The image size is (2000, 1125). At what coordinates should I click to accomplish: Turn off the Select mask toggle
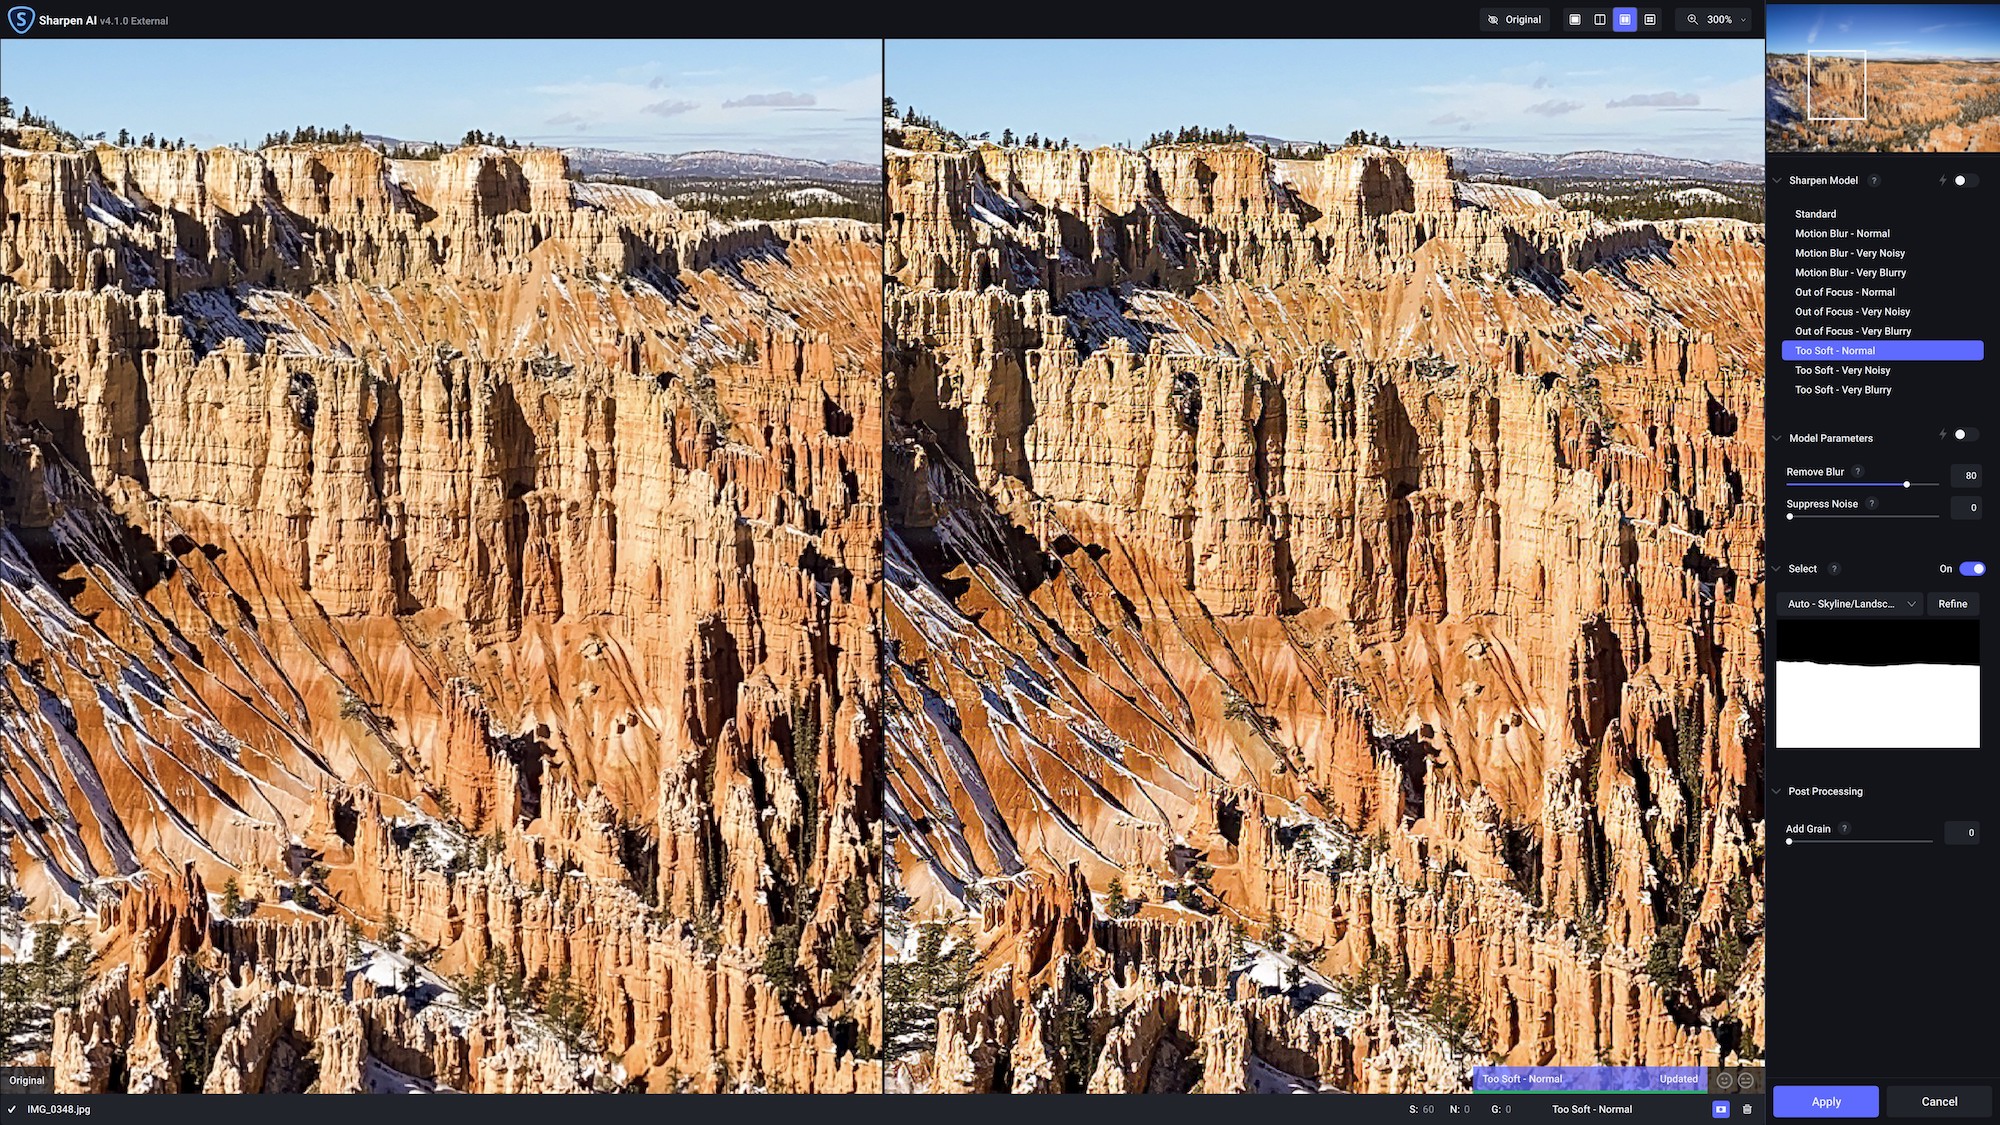[1971, 569]
